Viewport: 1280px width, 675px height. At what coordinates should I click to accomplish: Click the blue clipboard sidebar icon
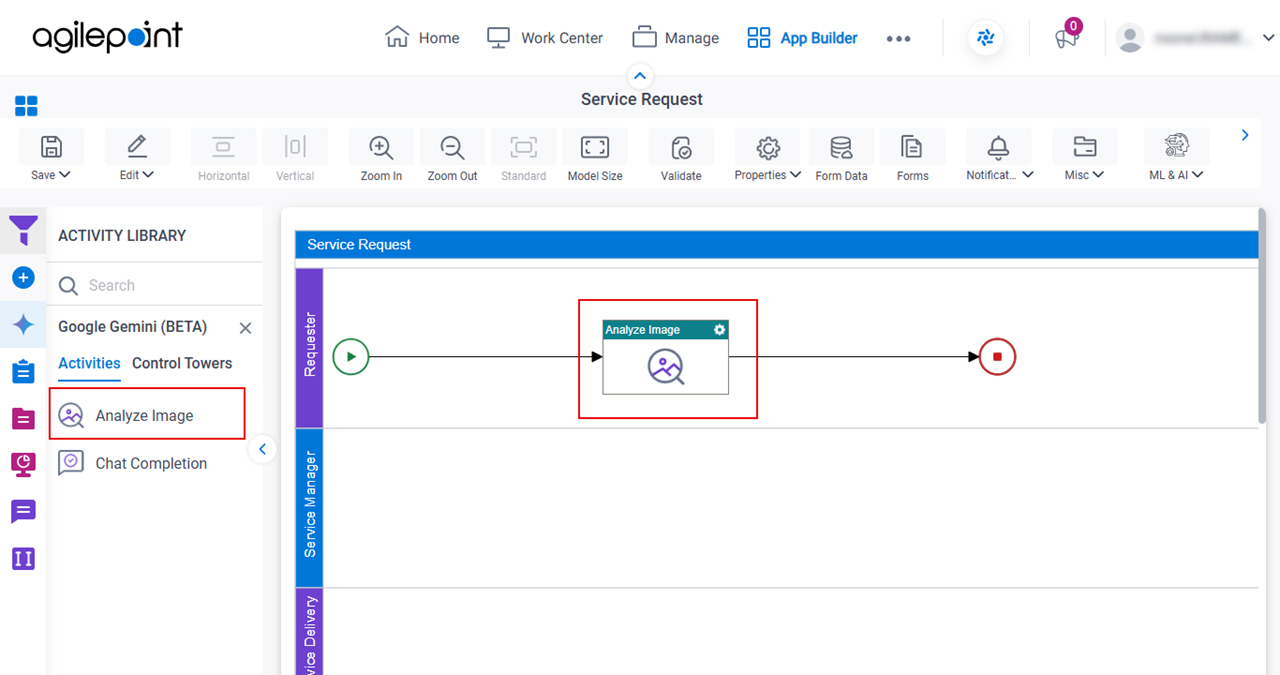[23, 372]
